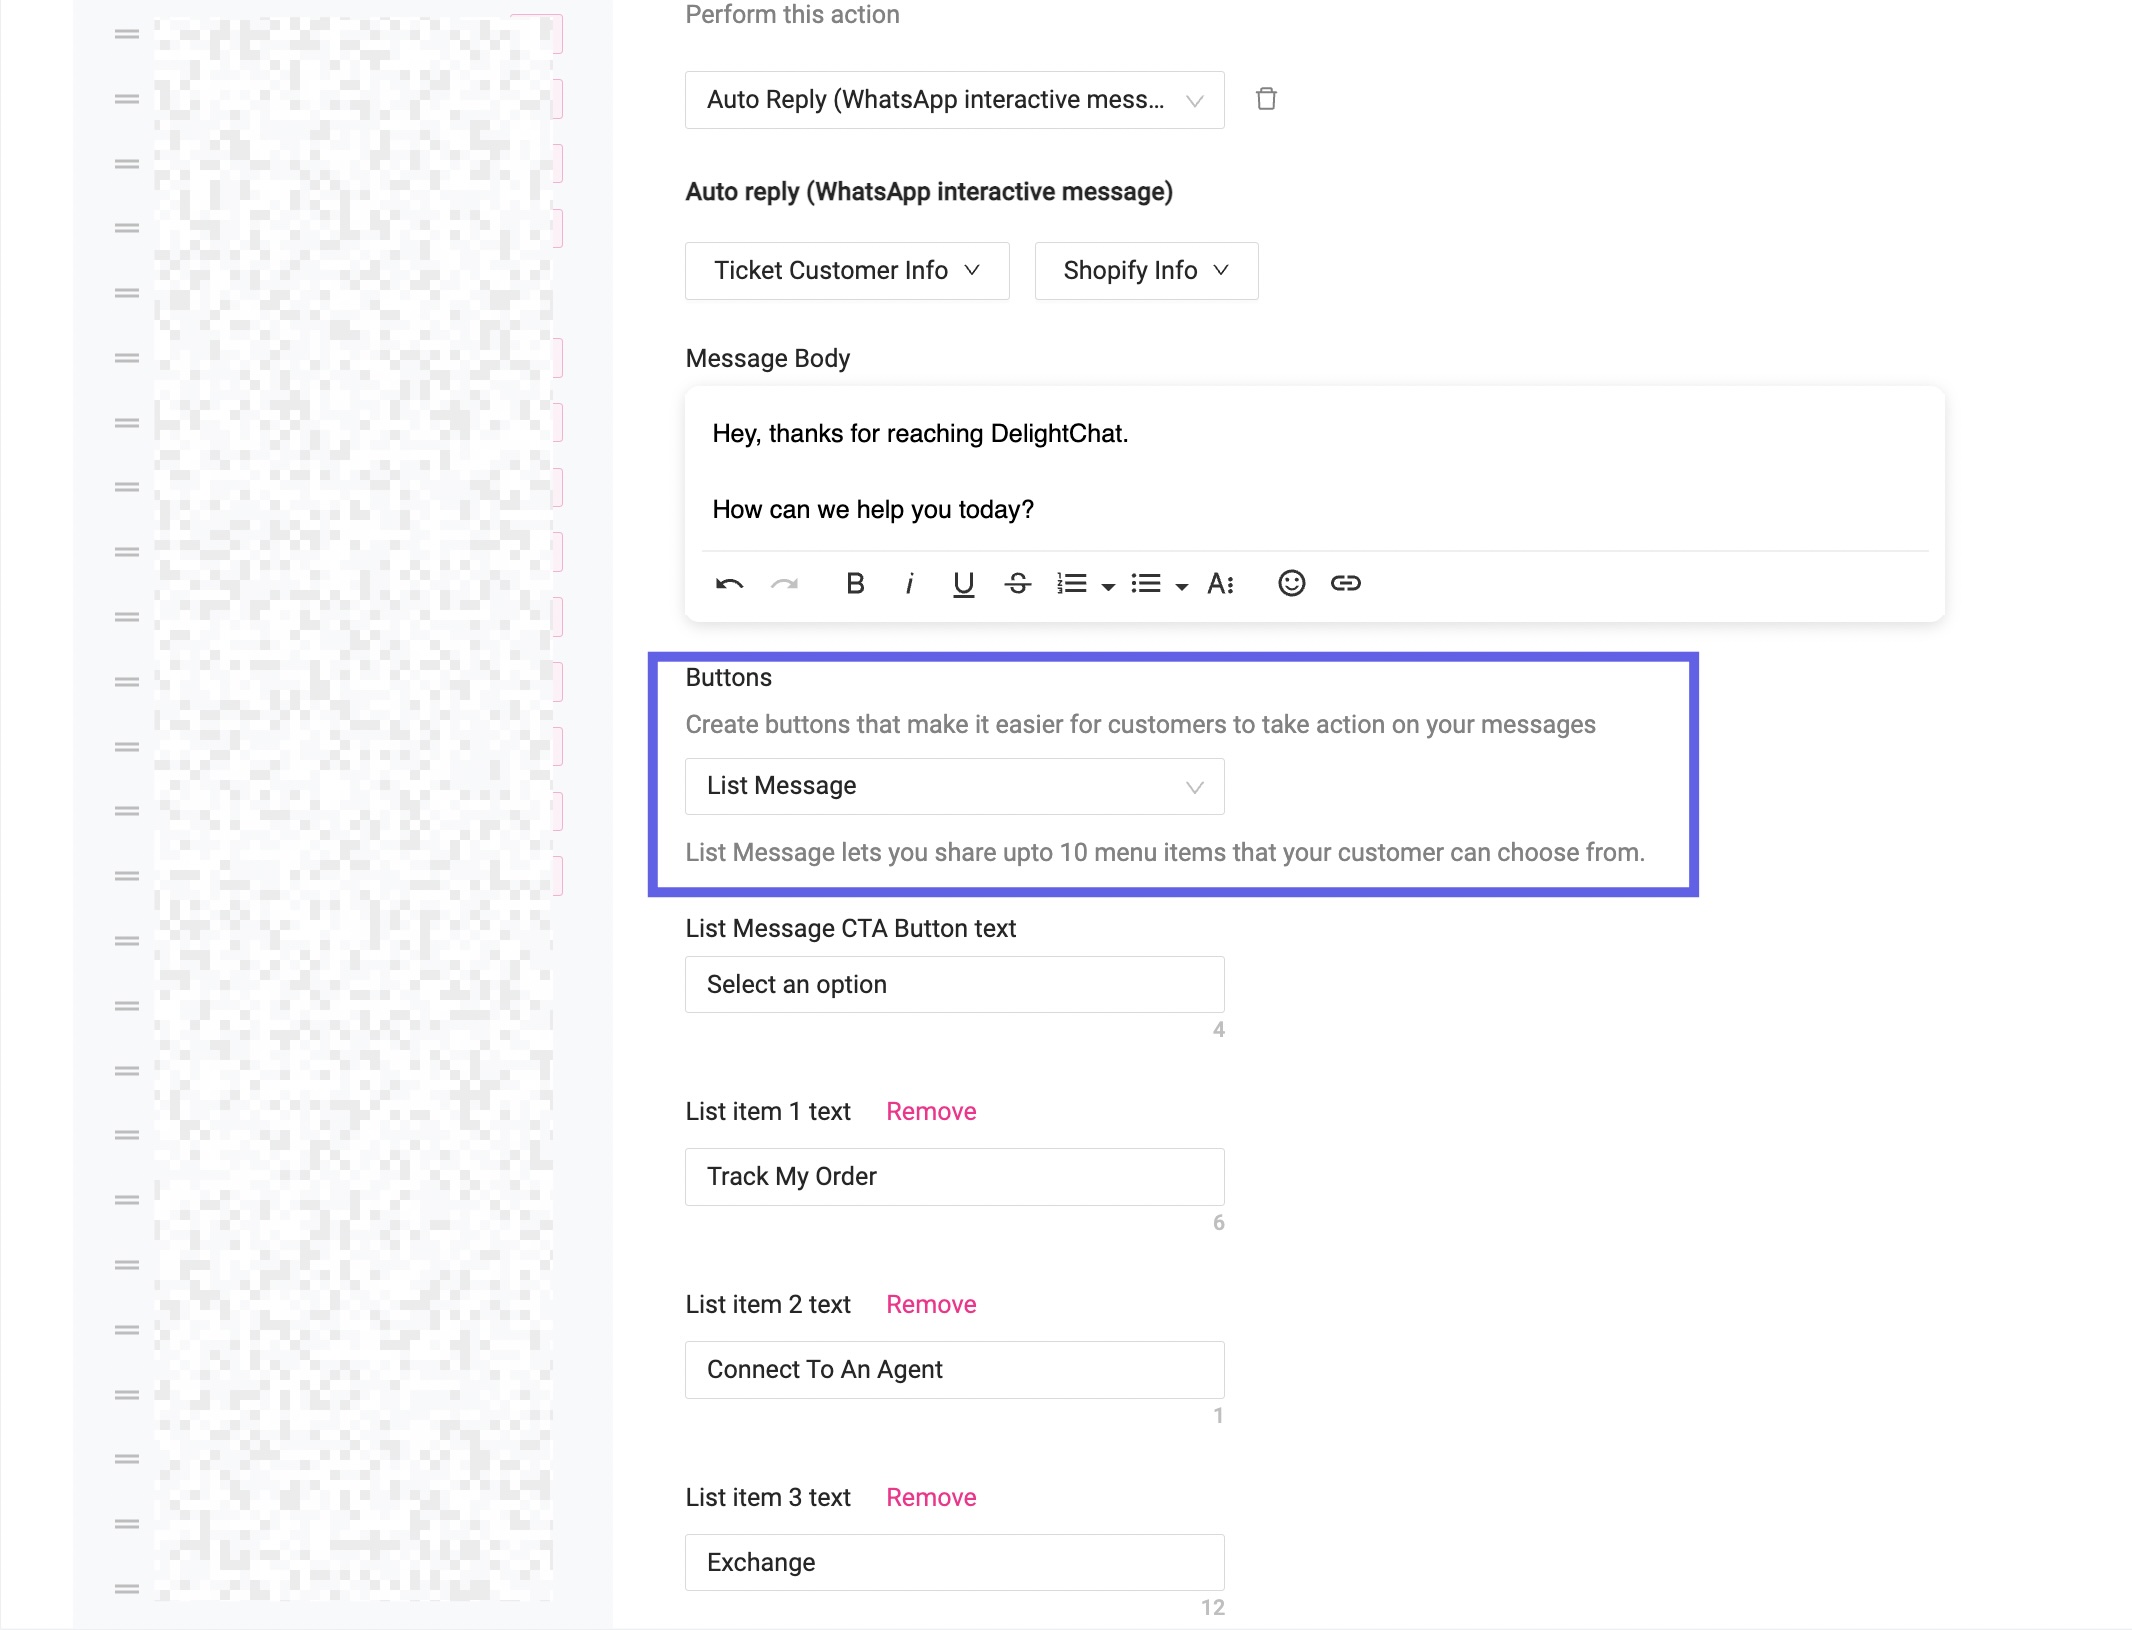2132x1630 pixels.
Task: Expand the Ticket Customer Info dropdown
Action: 847,271
